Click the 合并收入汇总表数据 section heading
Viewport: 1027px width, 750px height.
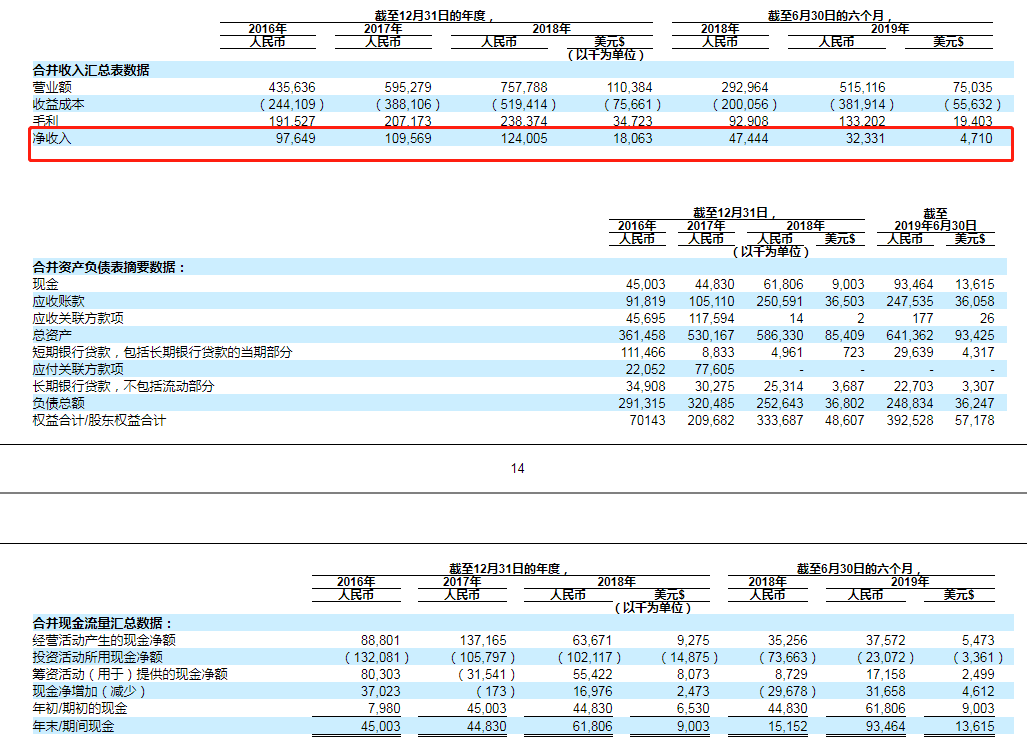90,70
